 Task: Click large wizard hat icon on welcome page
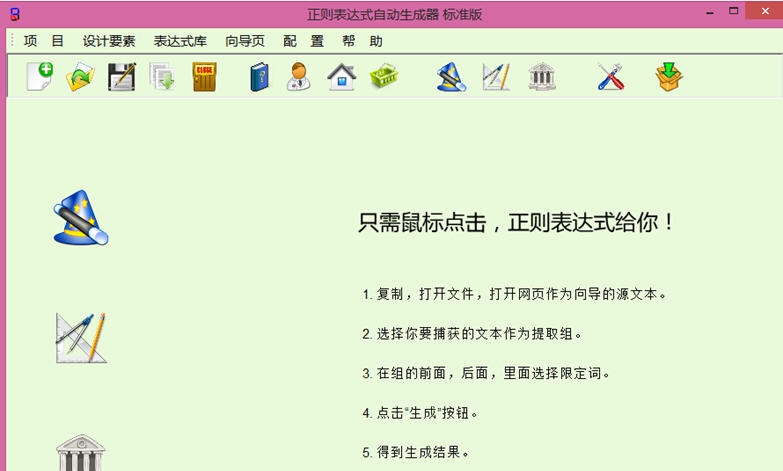(x=80, y=218)
